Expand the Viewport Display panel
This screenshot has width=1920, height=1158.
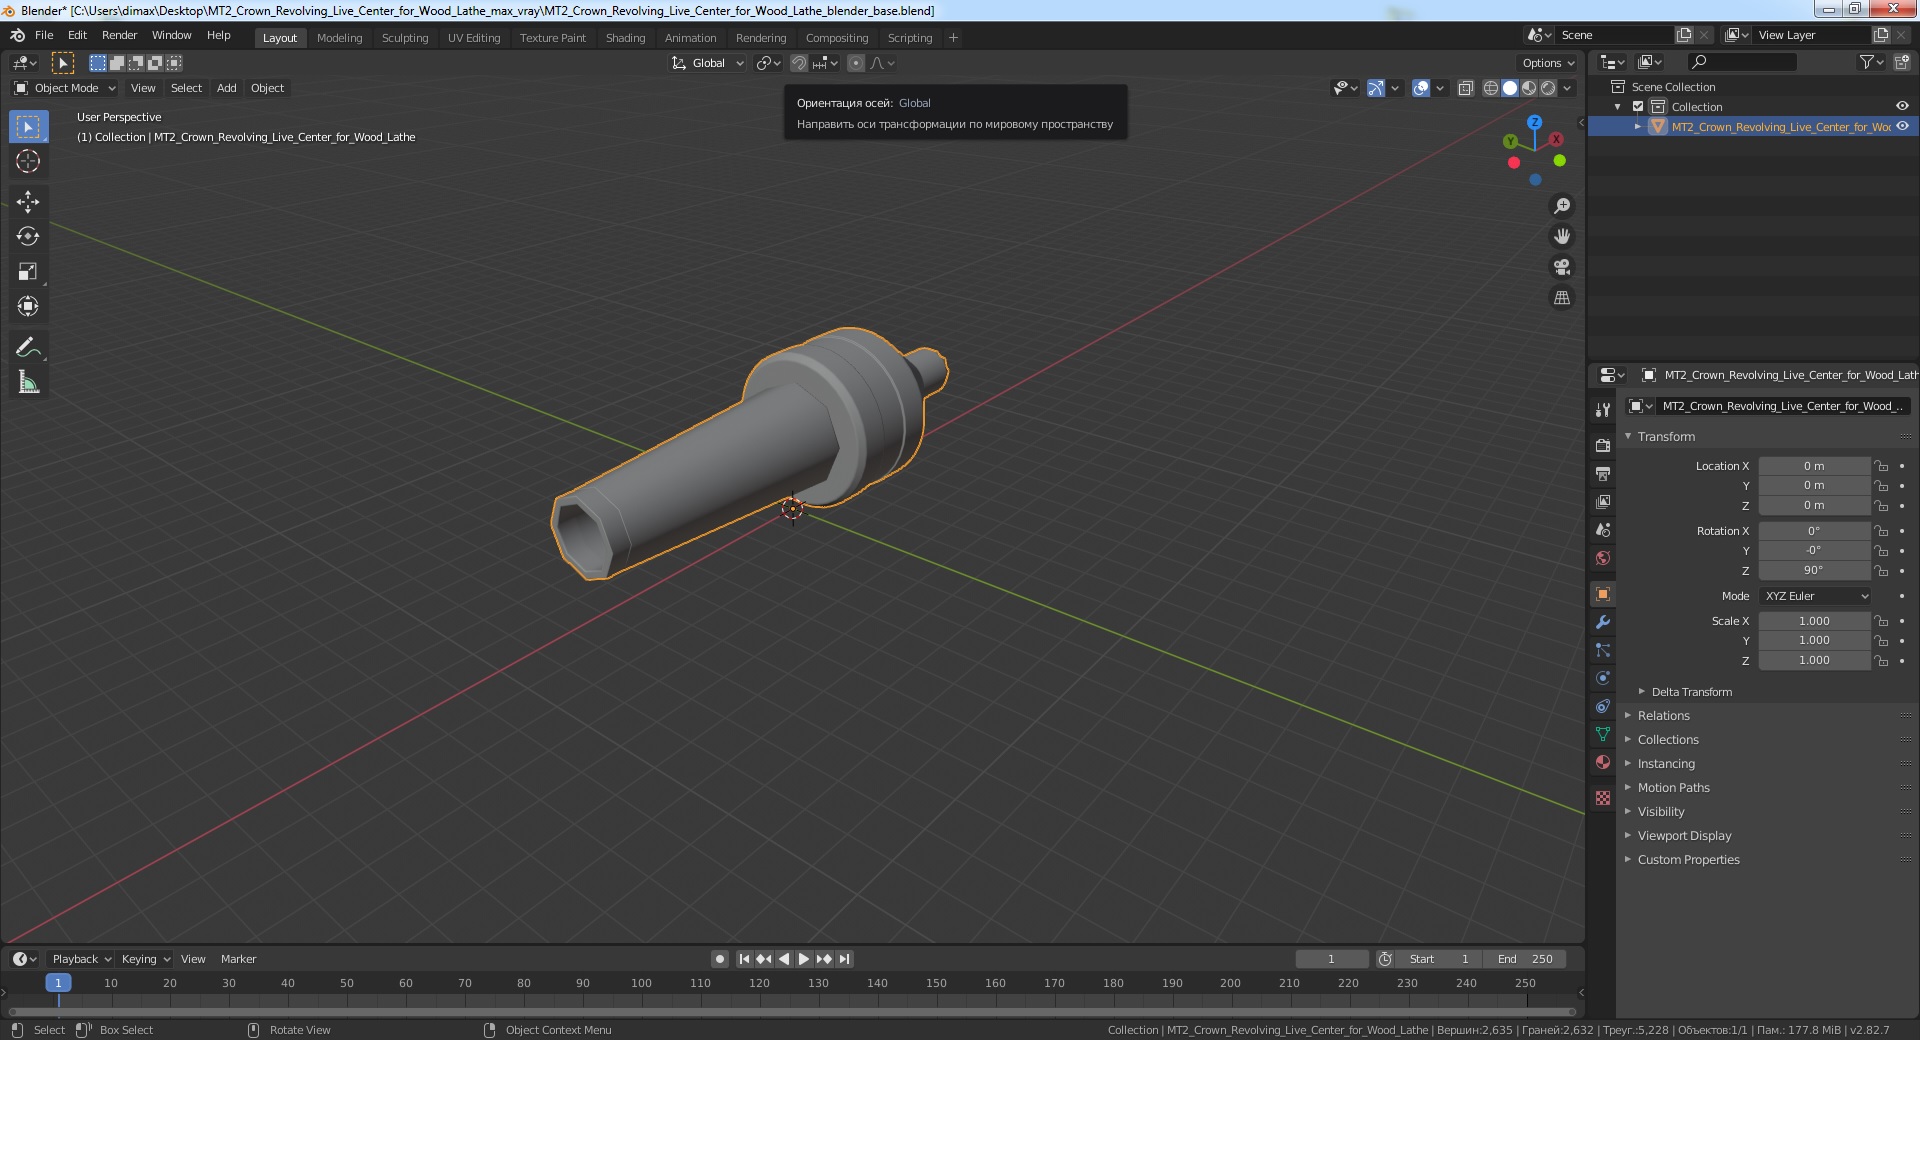1684,836
